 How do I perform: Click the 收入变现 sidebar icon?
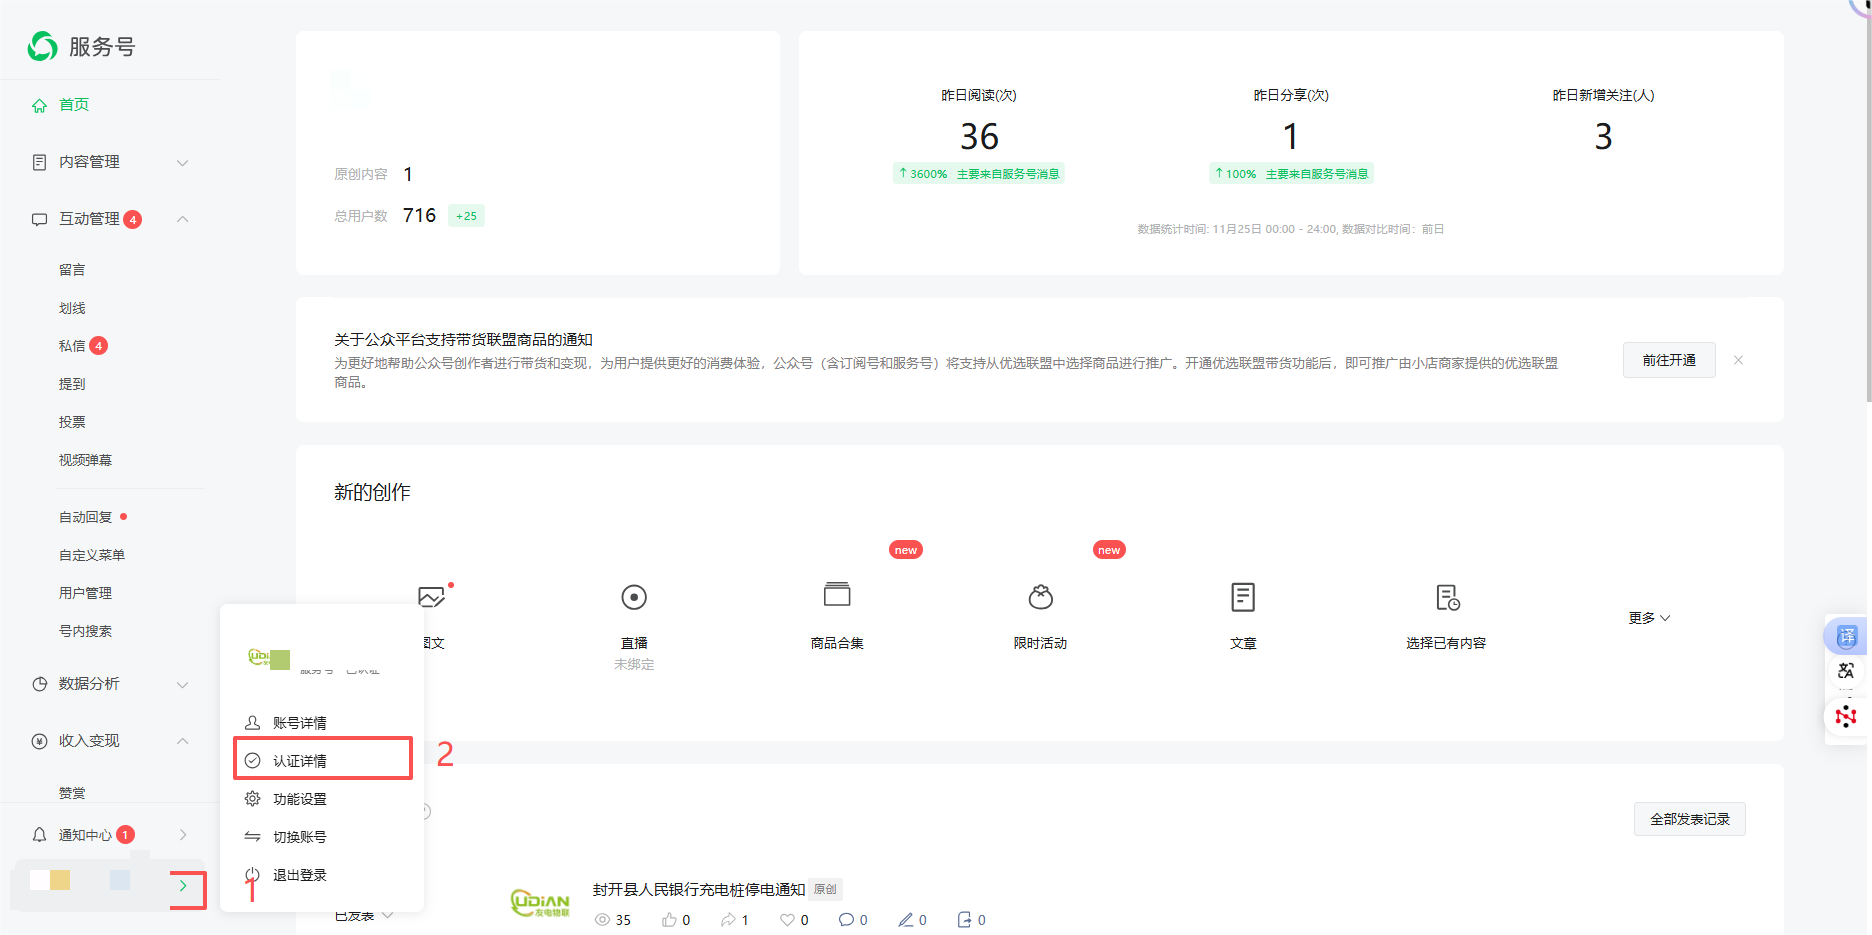point(39,741)
